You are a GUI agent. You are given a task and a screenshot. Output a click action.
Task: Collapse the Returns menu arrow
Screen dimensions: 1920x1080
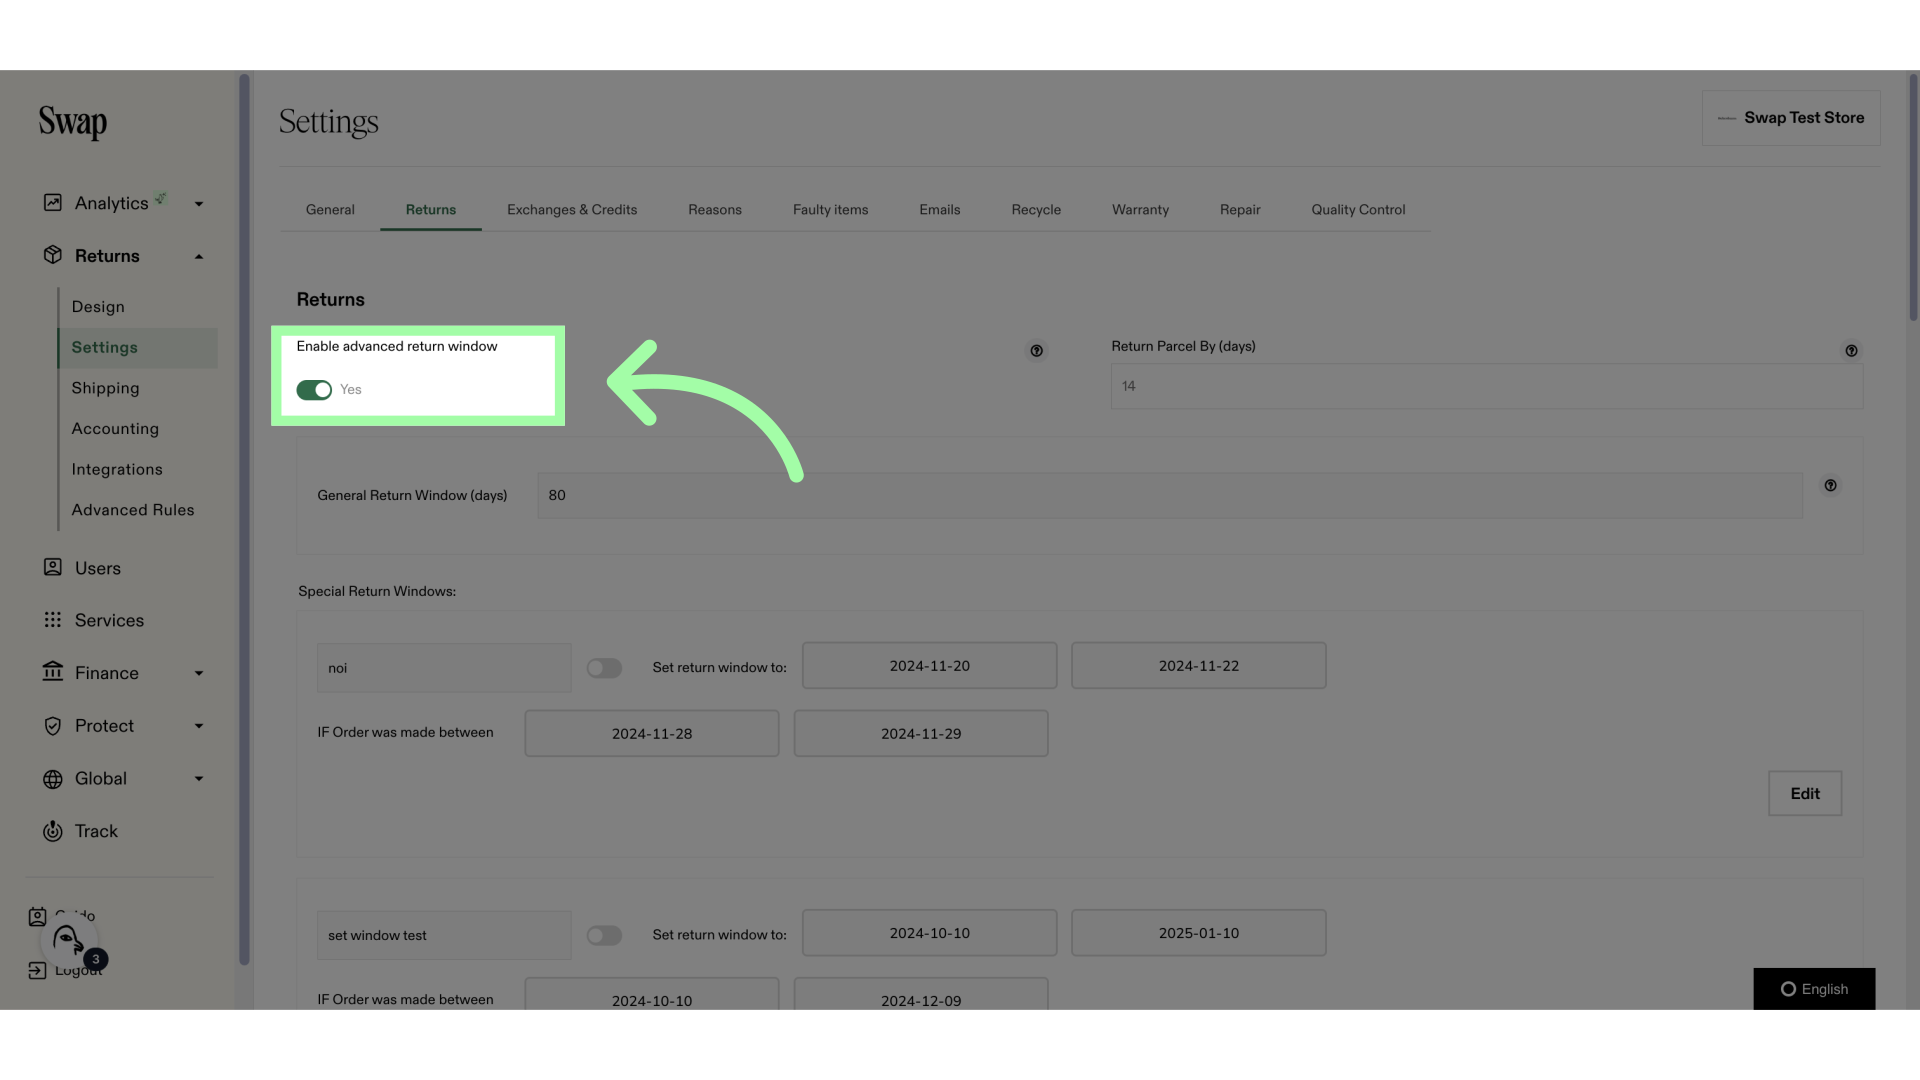(199, 256)
